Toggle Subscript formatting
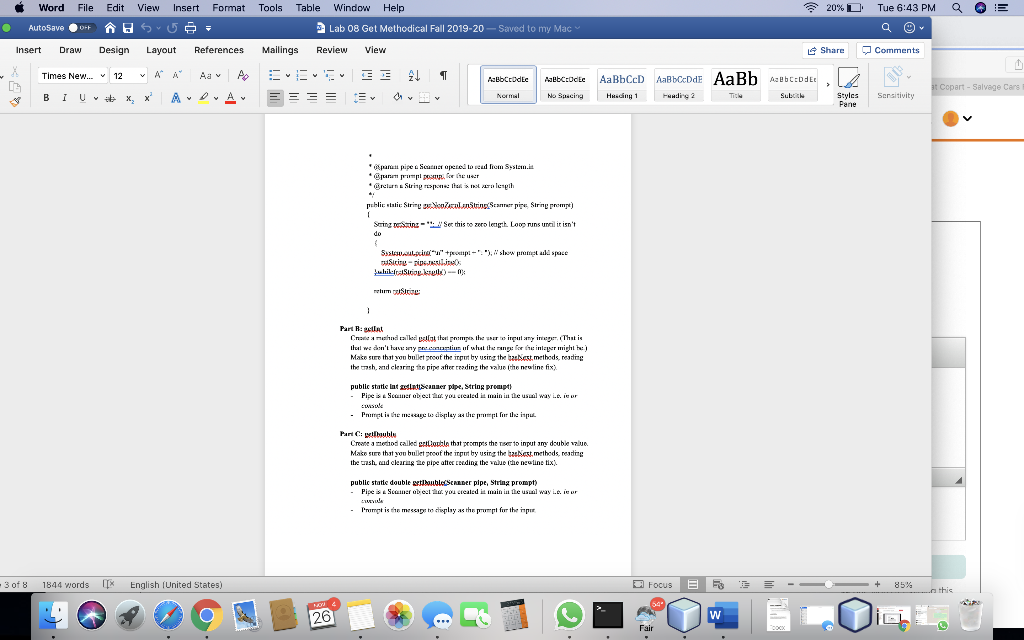Viewport: 1024px width, 640px height. (130, 98)
